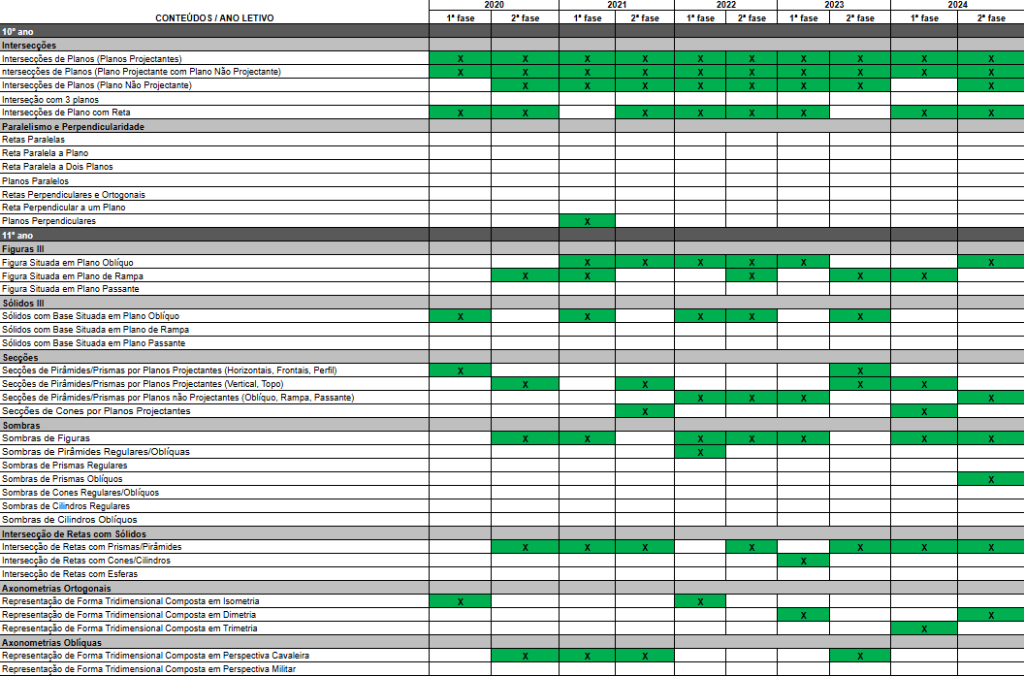Click the X in 'Planos Perpendiculares' row
This screenshot has width=1024, height=676.
587,221
